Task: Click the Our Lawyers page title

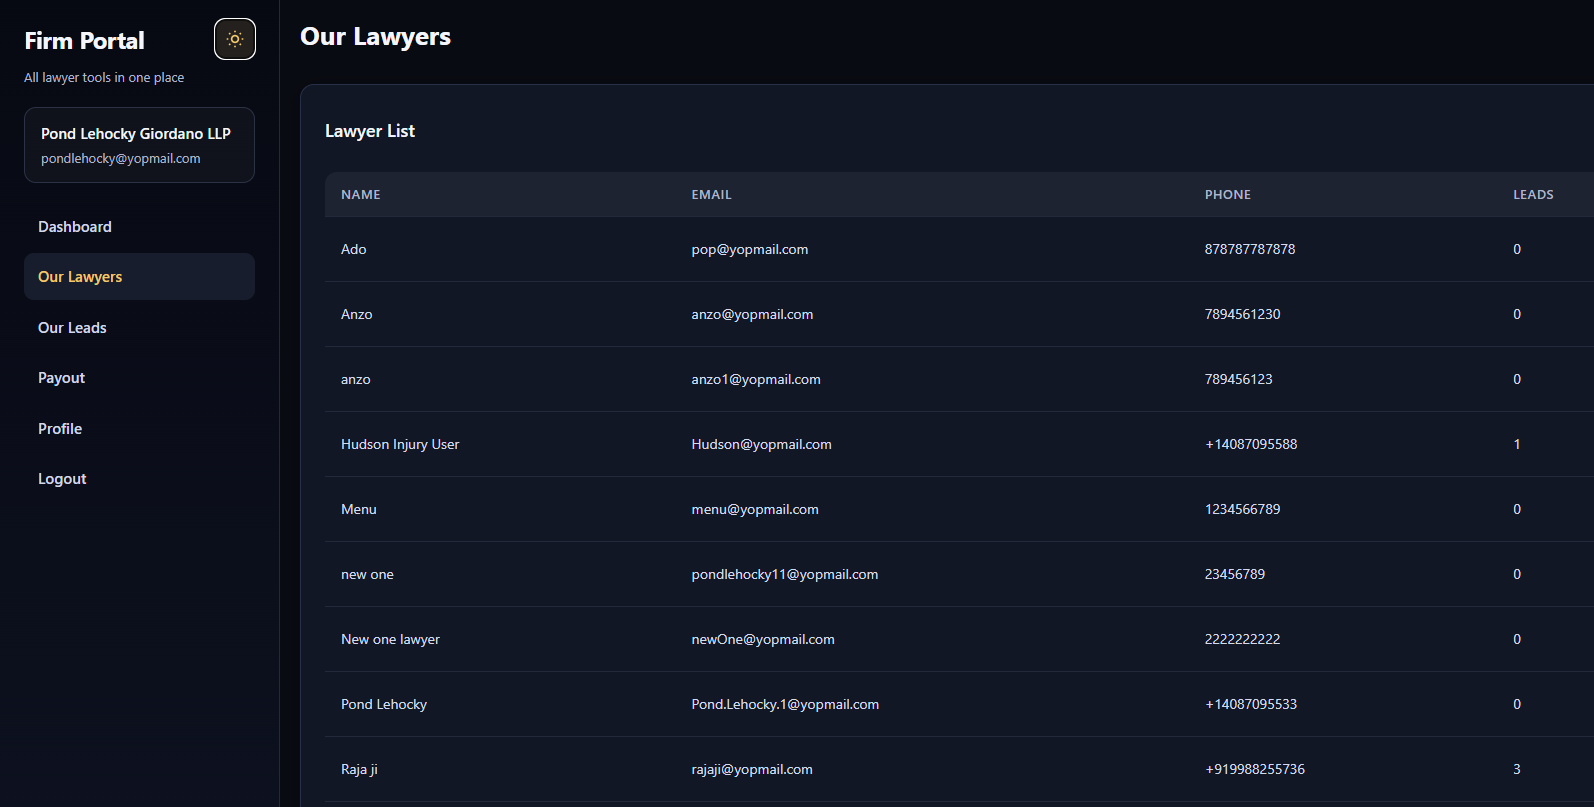Action: pyautogui.click(x=376, y=37)
